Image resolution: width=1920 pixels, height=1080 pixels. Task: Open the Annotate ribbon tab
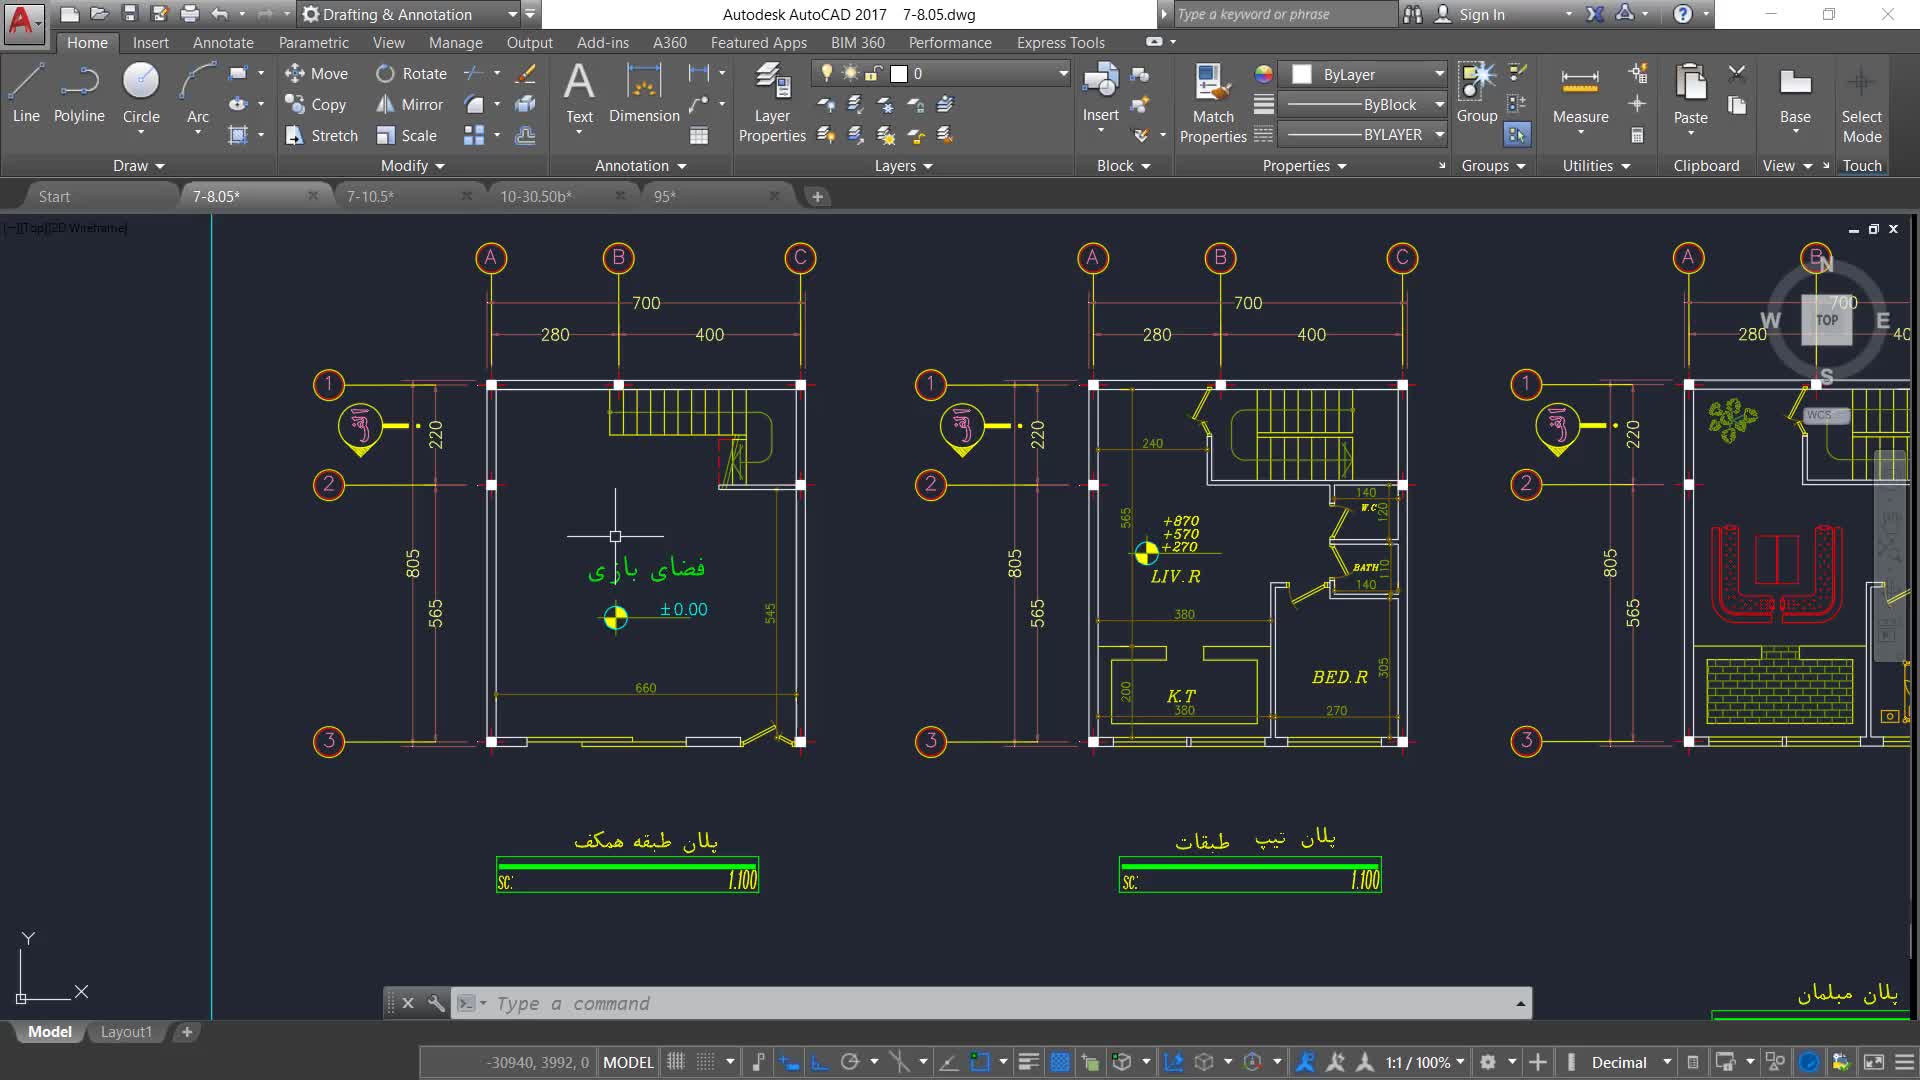pyautogui.click(x=223, y=42)
